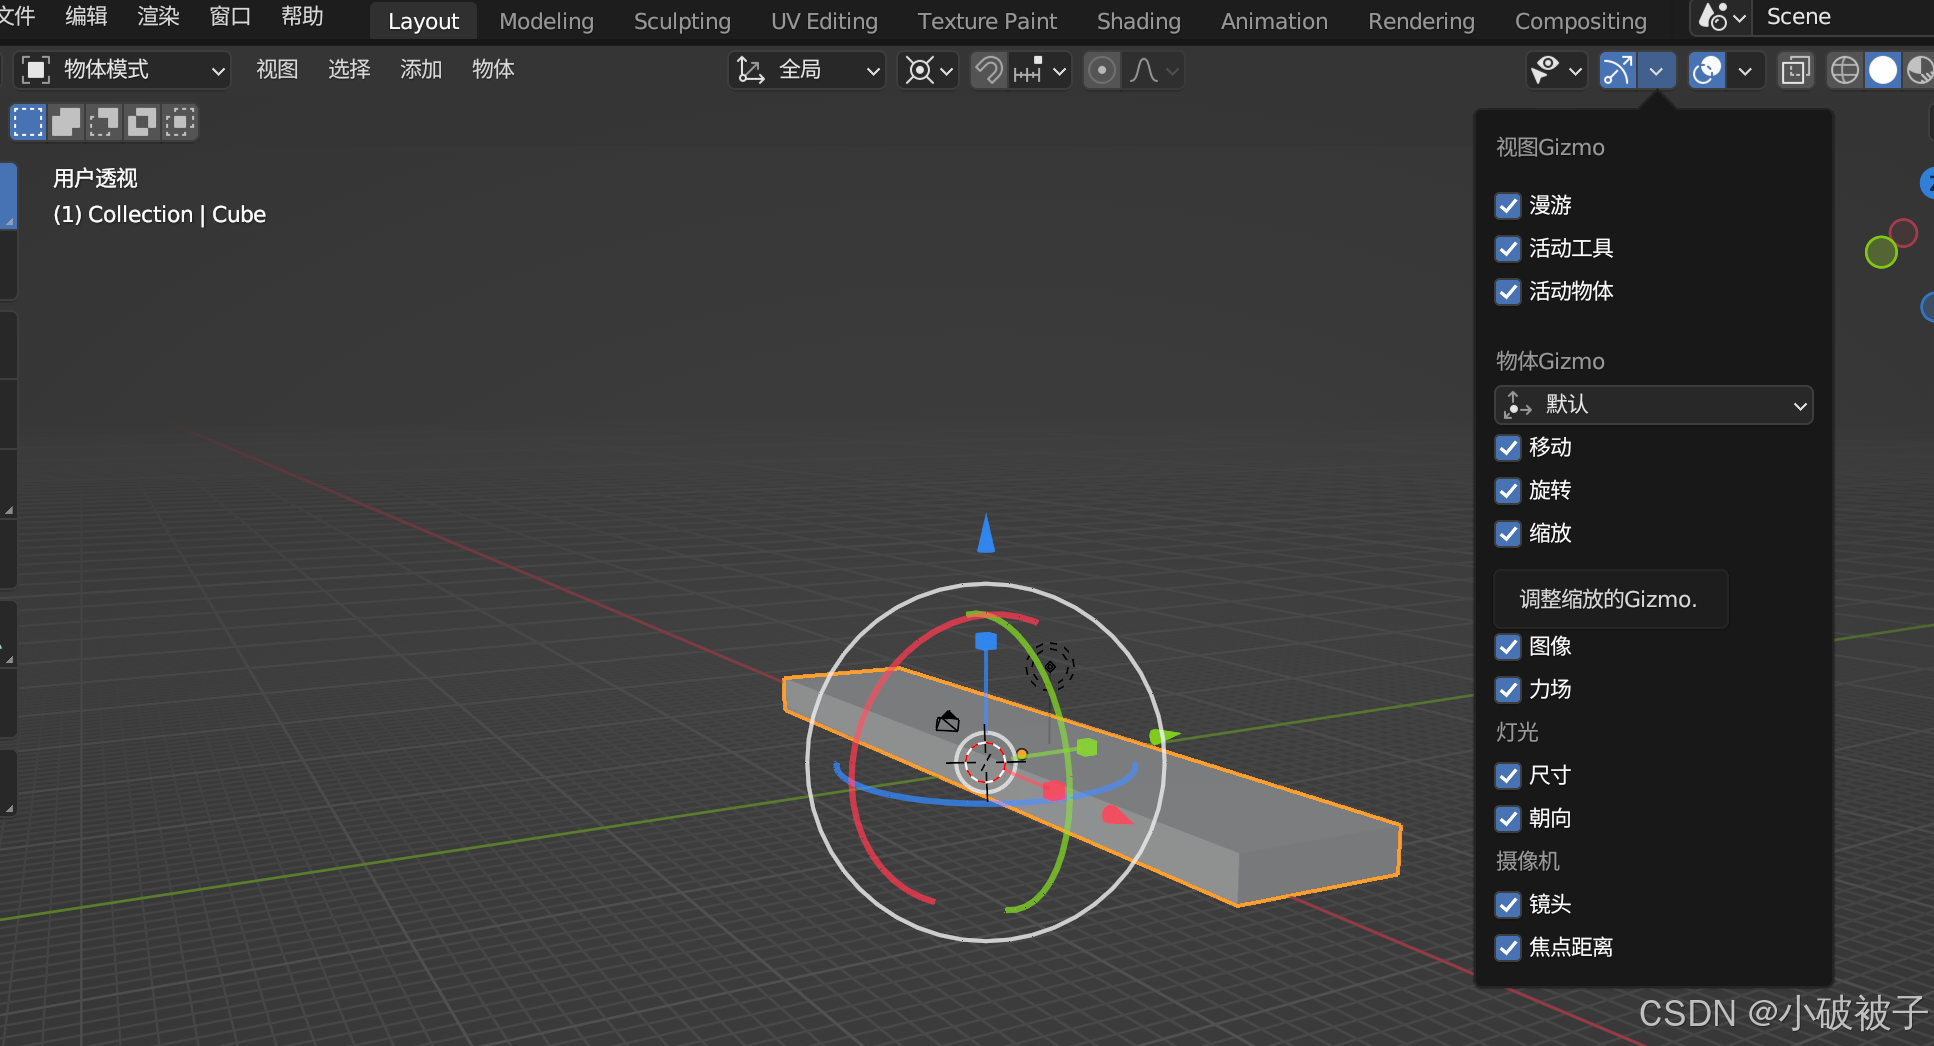This screenshot has width=1934, height=1046.
Task: Open 添加 viewport menu
Action: [421, 70]
